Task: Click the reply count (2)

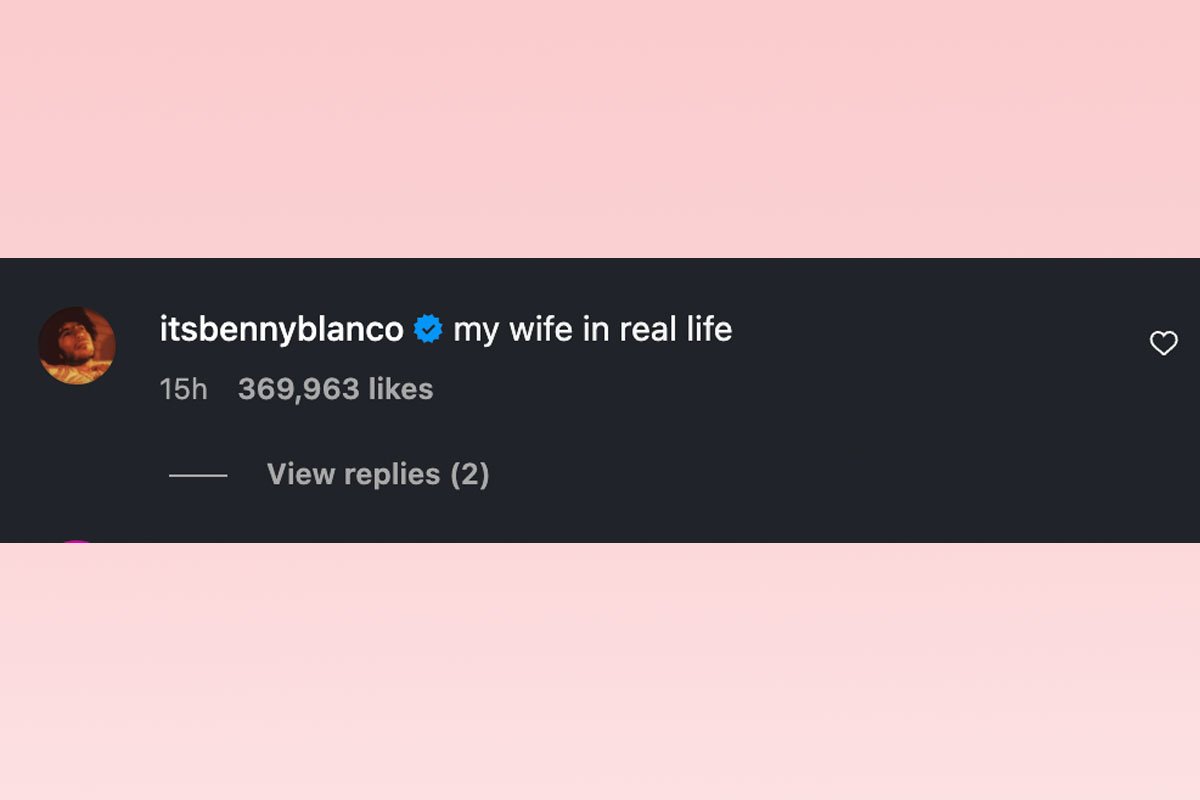Action: (469, 474)
